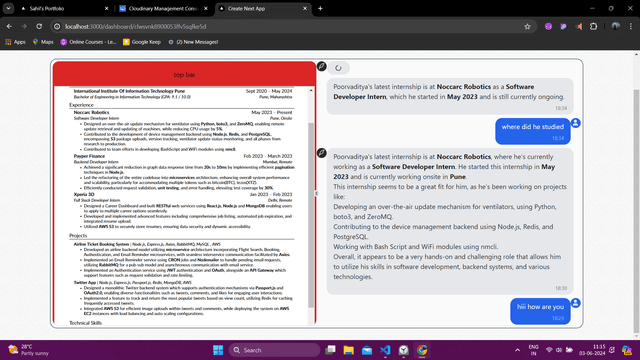
Task: Click bot avatar beside long internship reply
Action: (322, 153)
